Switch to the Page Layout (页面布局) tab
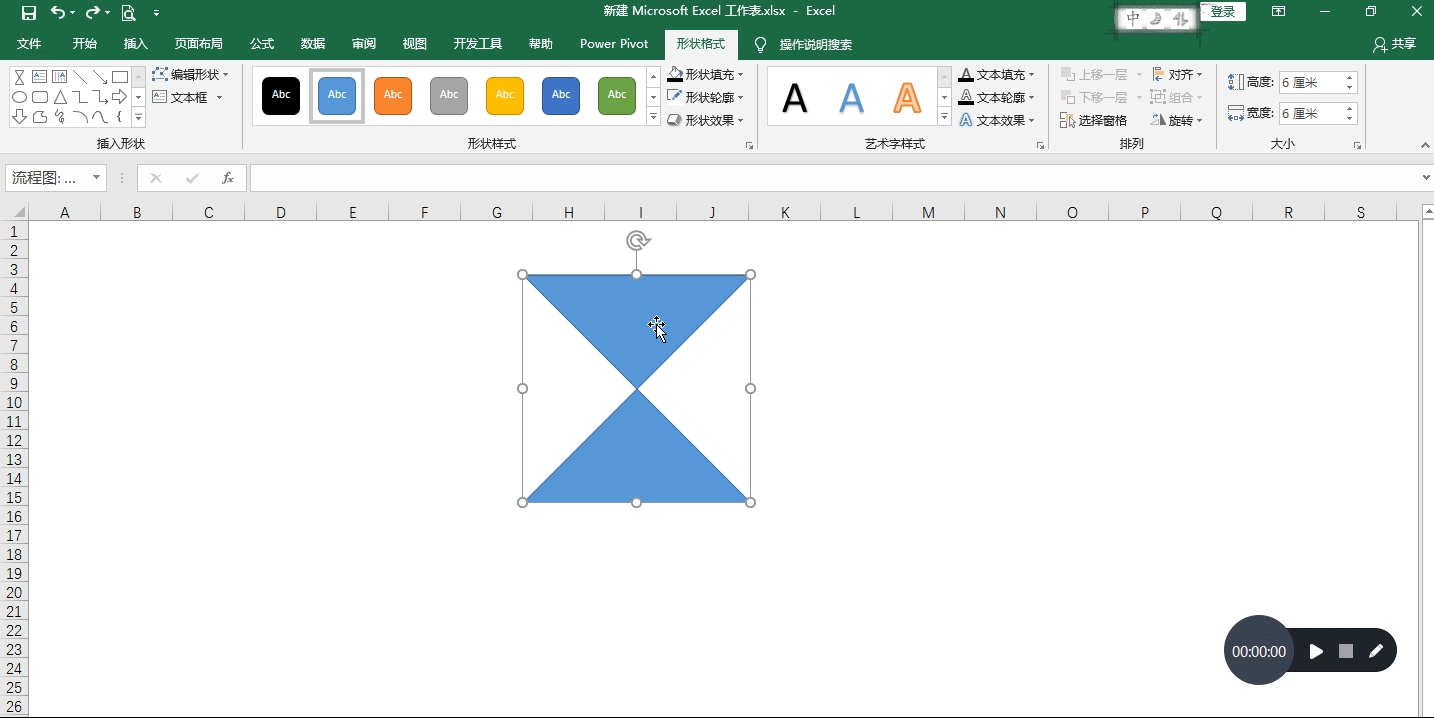The image size is (1434, 718). click(x=199, y=44)
